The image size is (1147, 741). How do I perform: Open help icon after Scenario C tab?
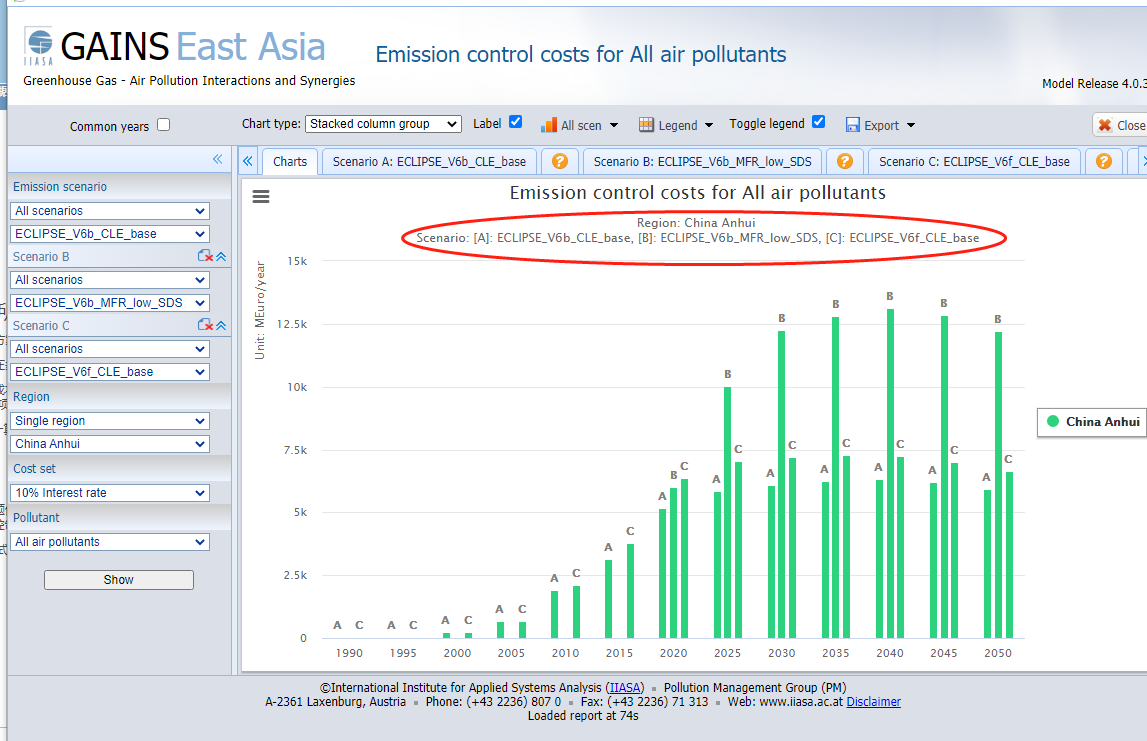point(1104,161)
